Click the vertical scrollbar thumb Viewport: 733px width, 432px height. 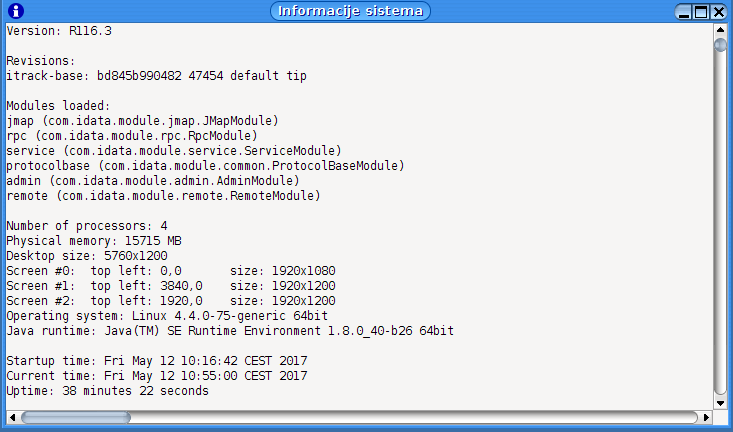(720, 45)
